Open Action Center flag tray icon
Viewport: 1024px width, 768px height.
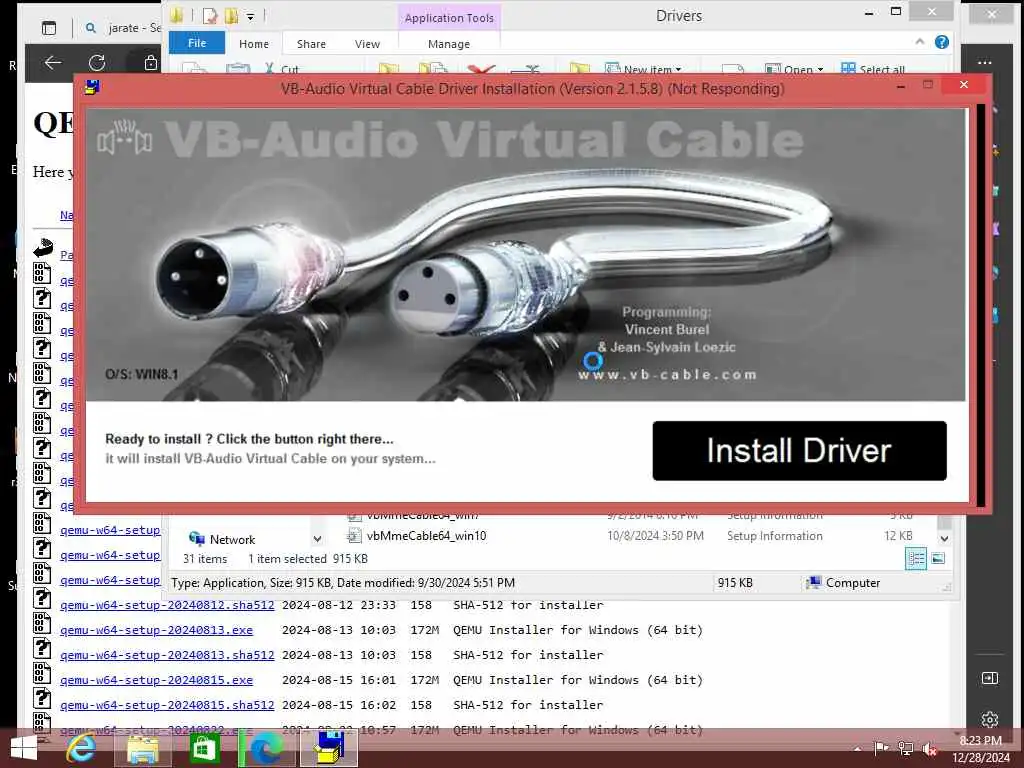coord(882,748)
